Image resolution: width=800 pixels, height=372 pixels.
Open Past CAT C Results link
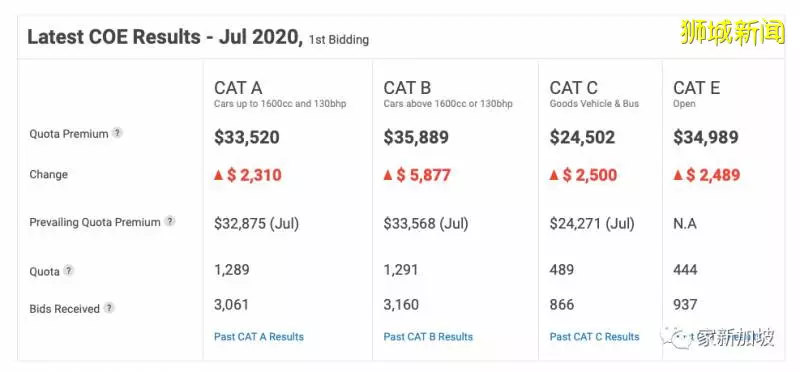594,337
